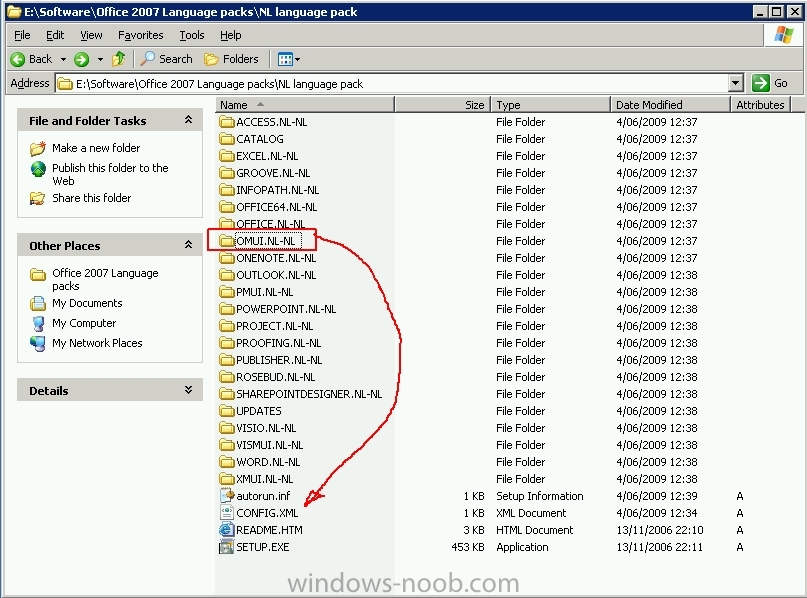
Task: Click the Back navigation button
Action: coord(31,59)
